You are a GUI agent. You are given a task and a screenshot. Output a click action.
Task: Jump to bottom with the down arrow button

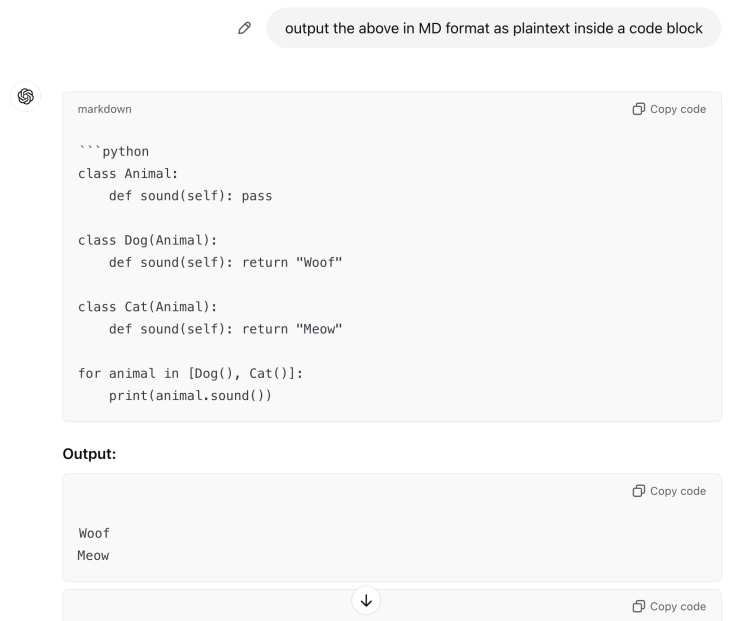366,600
